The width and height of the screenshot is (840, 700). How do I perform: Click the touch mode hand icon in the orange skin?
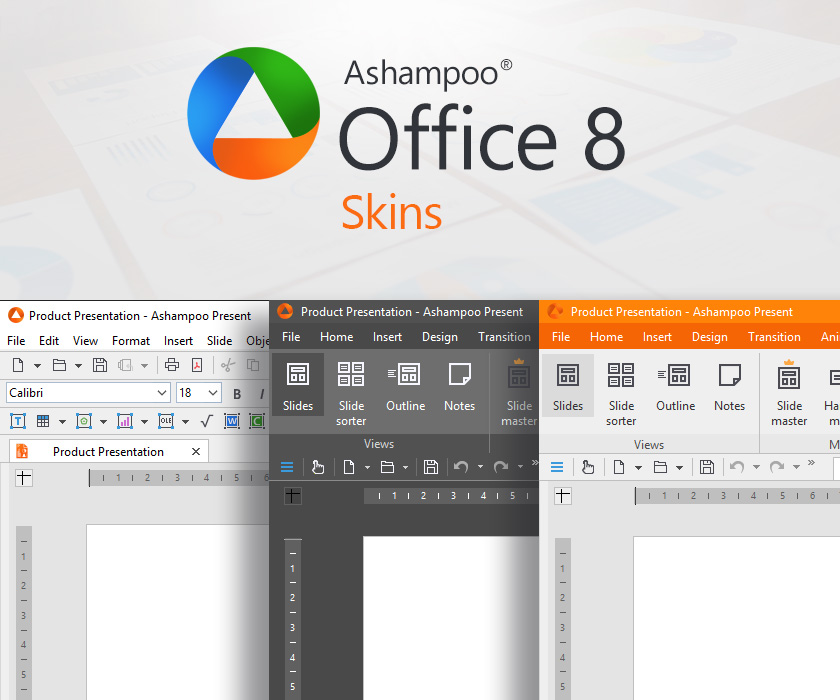click(588, 467)
